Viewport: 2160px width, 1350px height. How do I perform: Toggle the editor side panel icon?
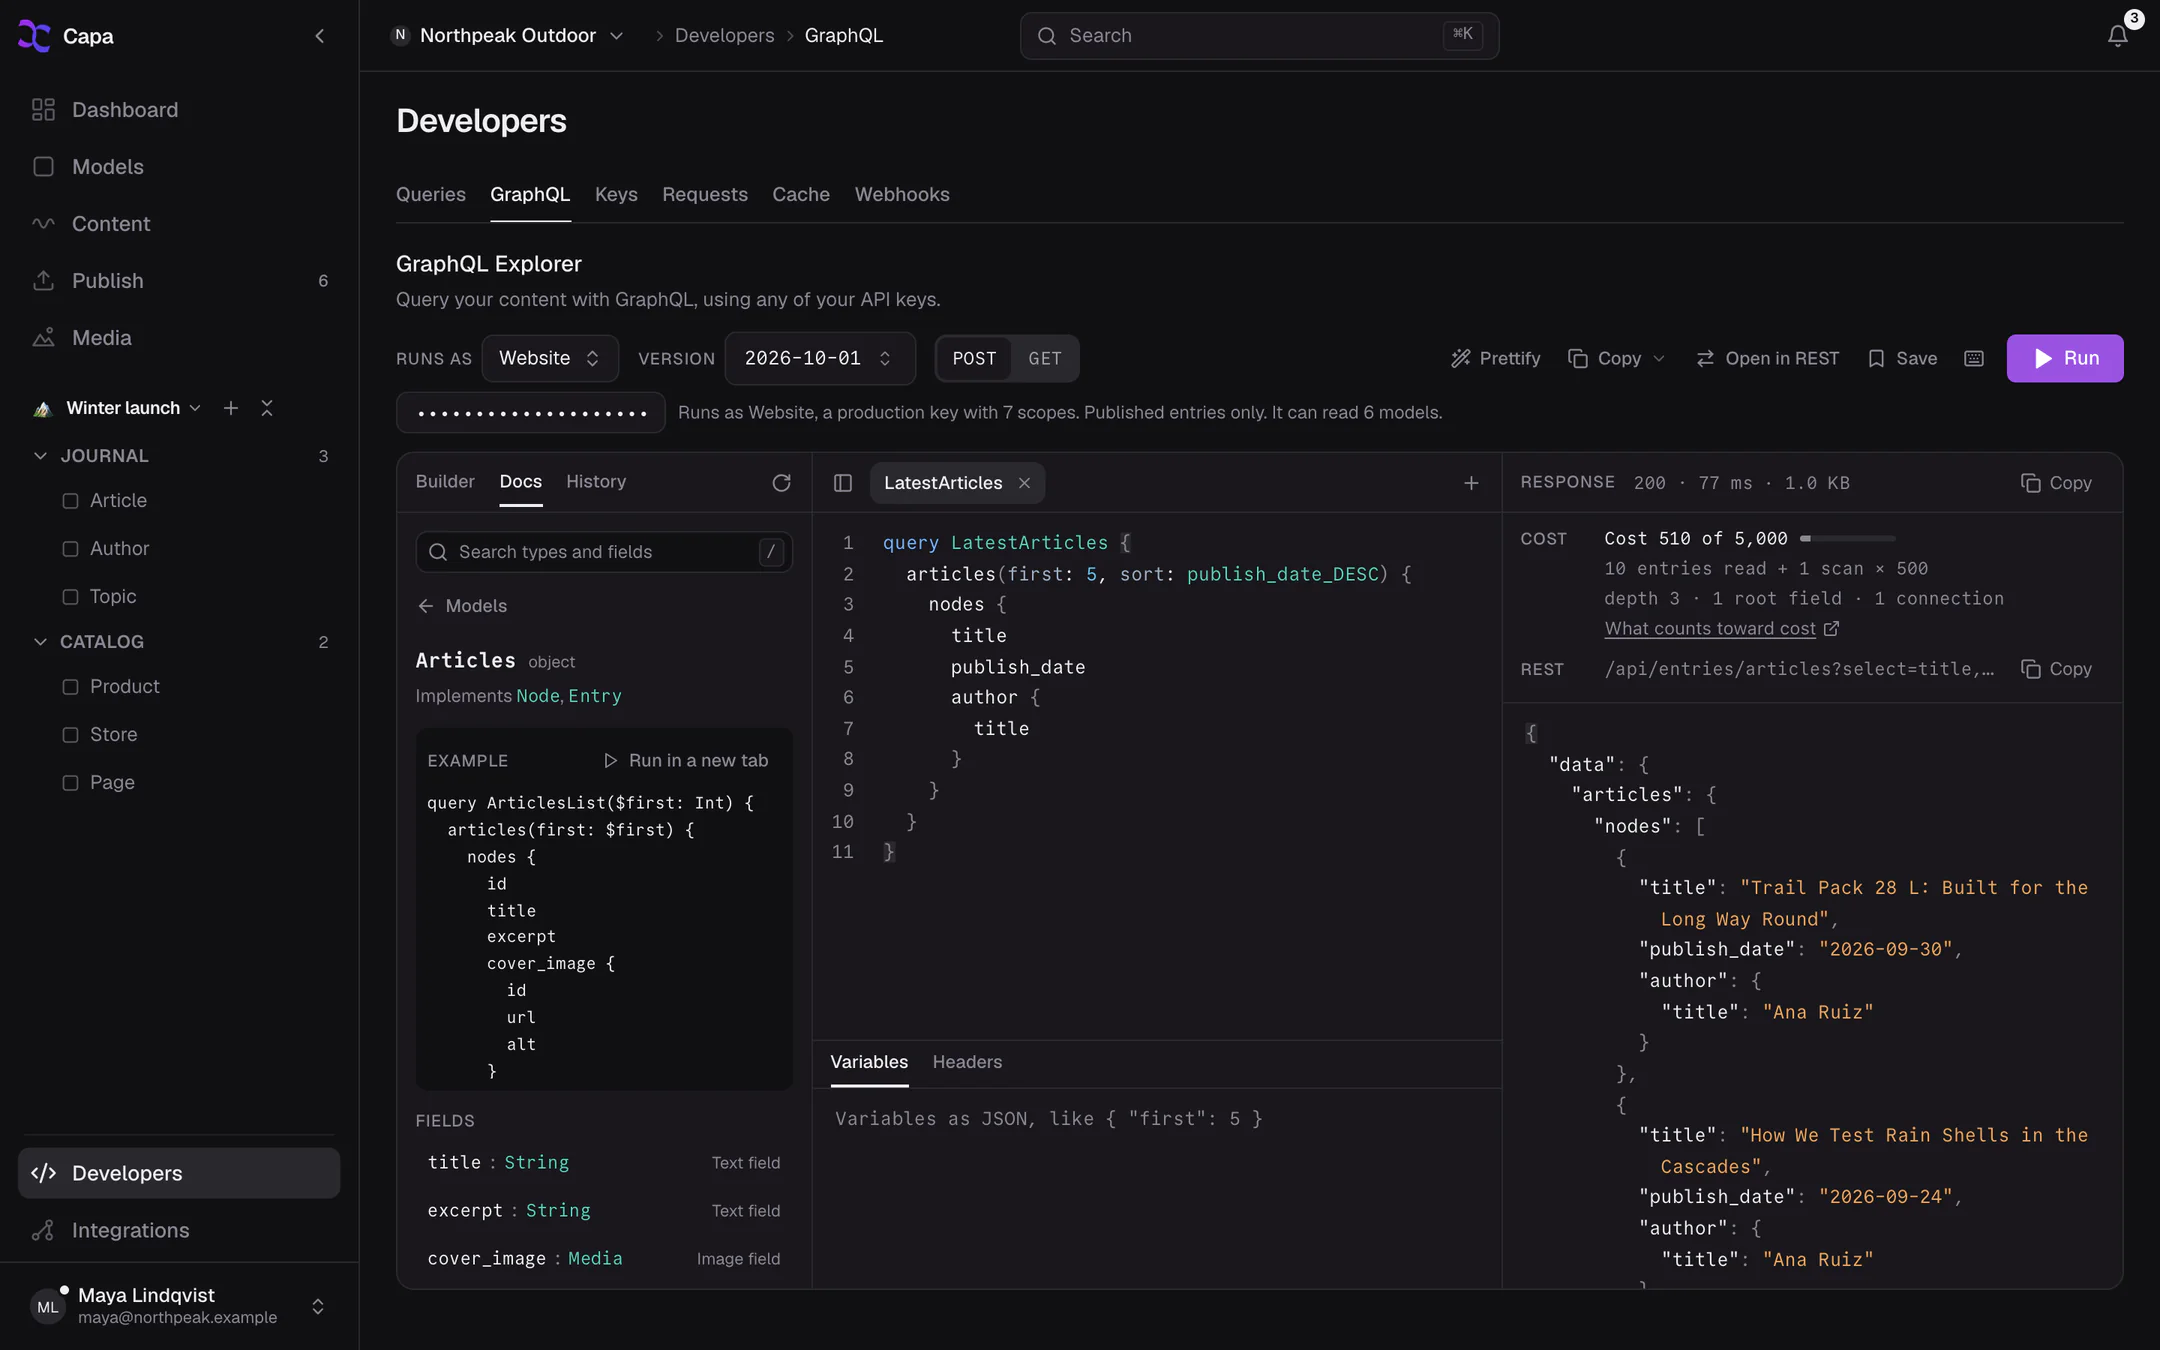tap(843, 483)
